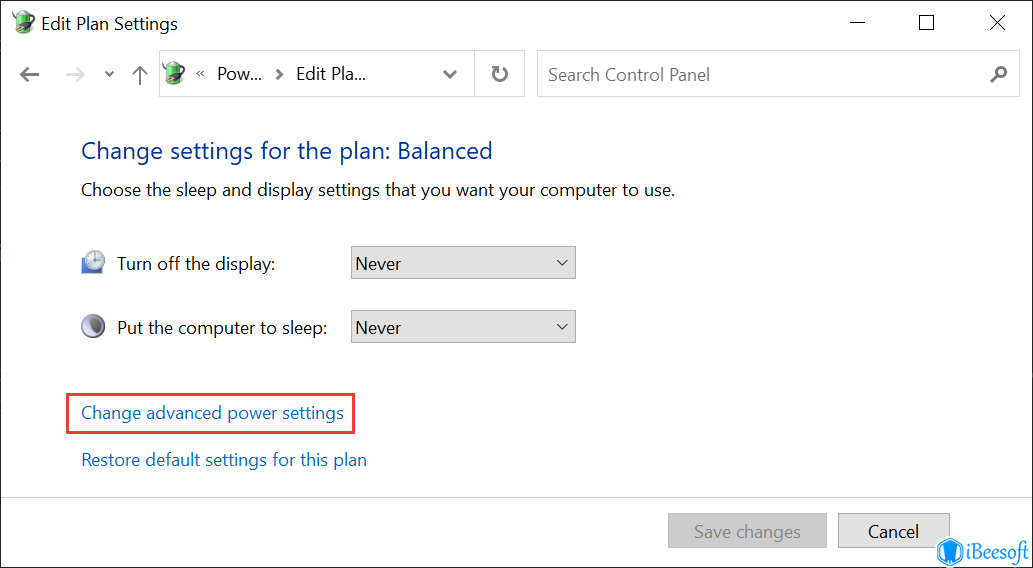
Task: Click the 'Put the computer to sleep:' label
Action: (222, 327)
